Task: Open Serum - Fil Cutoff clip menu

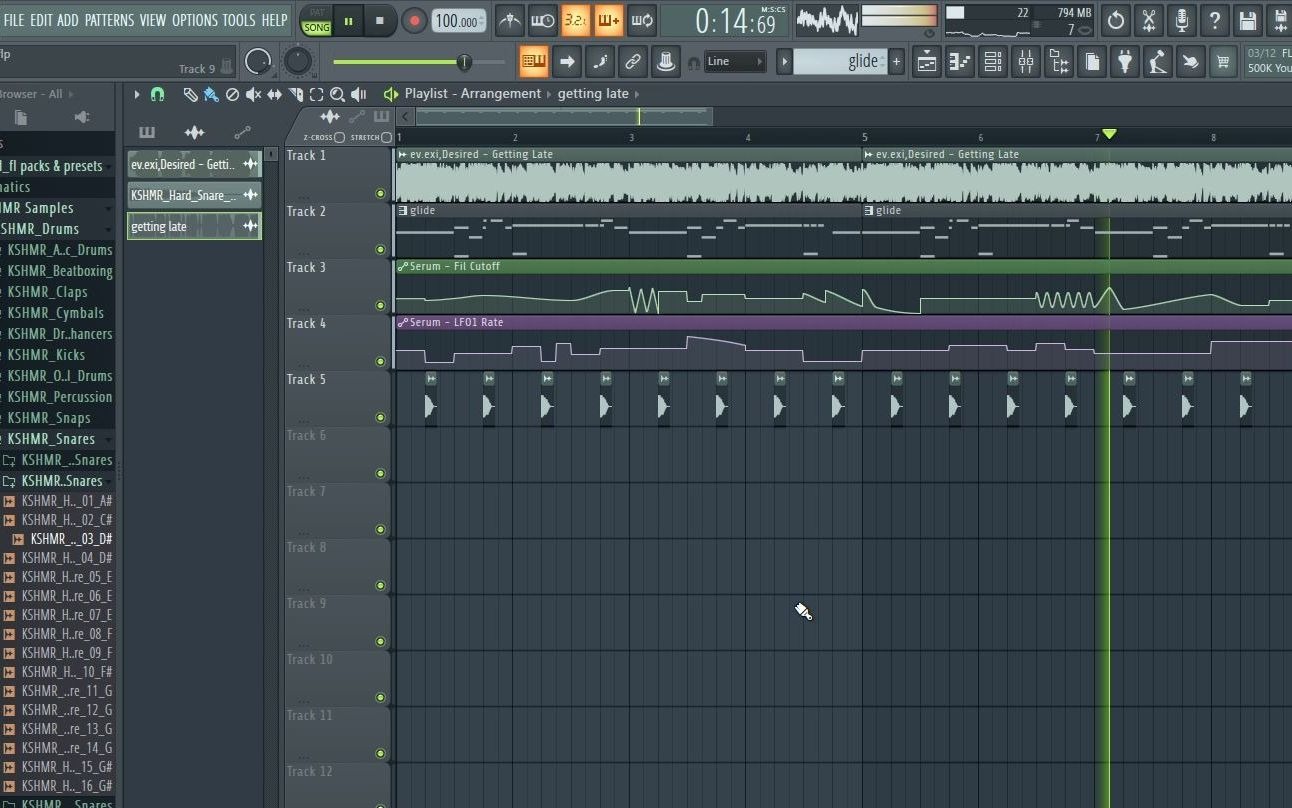Action: (402, 266)
